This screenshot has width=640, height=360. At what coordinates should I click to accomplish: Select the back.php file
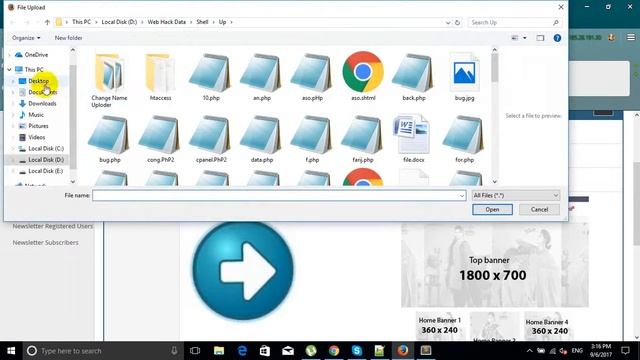(x=413, y=77)
